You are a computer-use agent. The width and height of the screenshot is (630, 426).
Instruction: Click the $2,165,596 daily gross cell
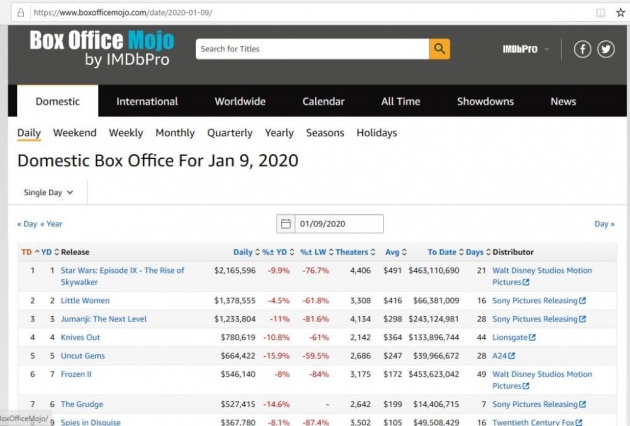click(235, 271)
